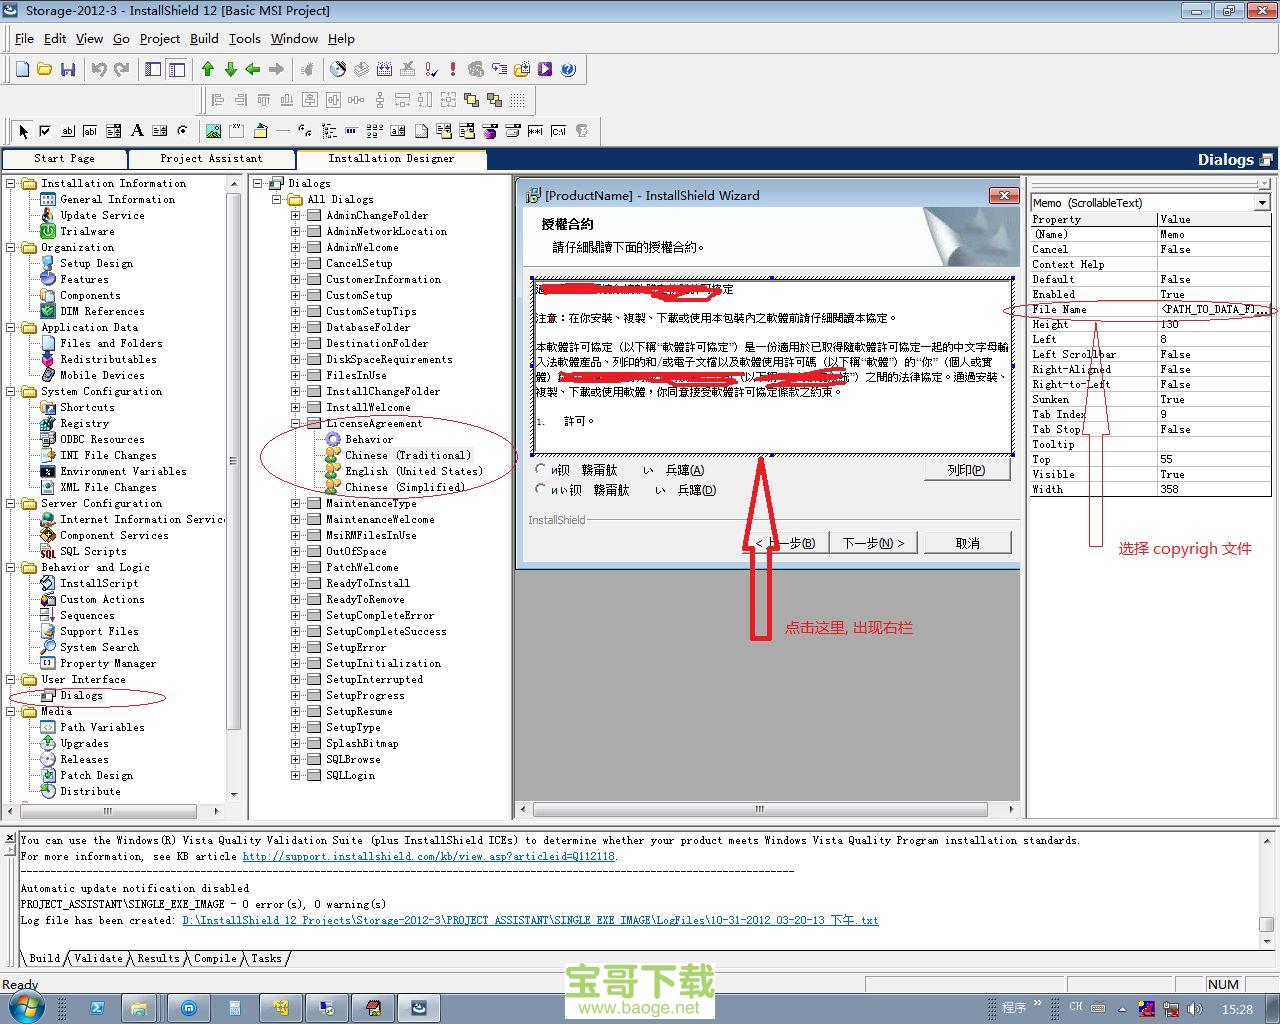This screenshot has height=1024, width=1280.
Task: Select English (United States) under LicenseAgreement
Action: pos(414,471)
